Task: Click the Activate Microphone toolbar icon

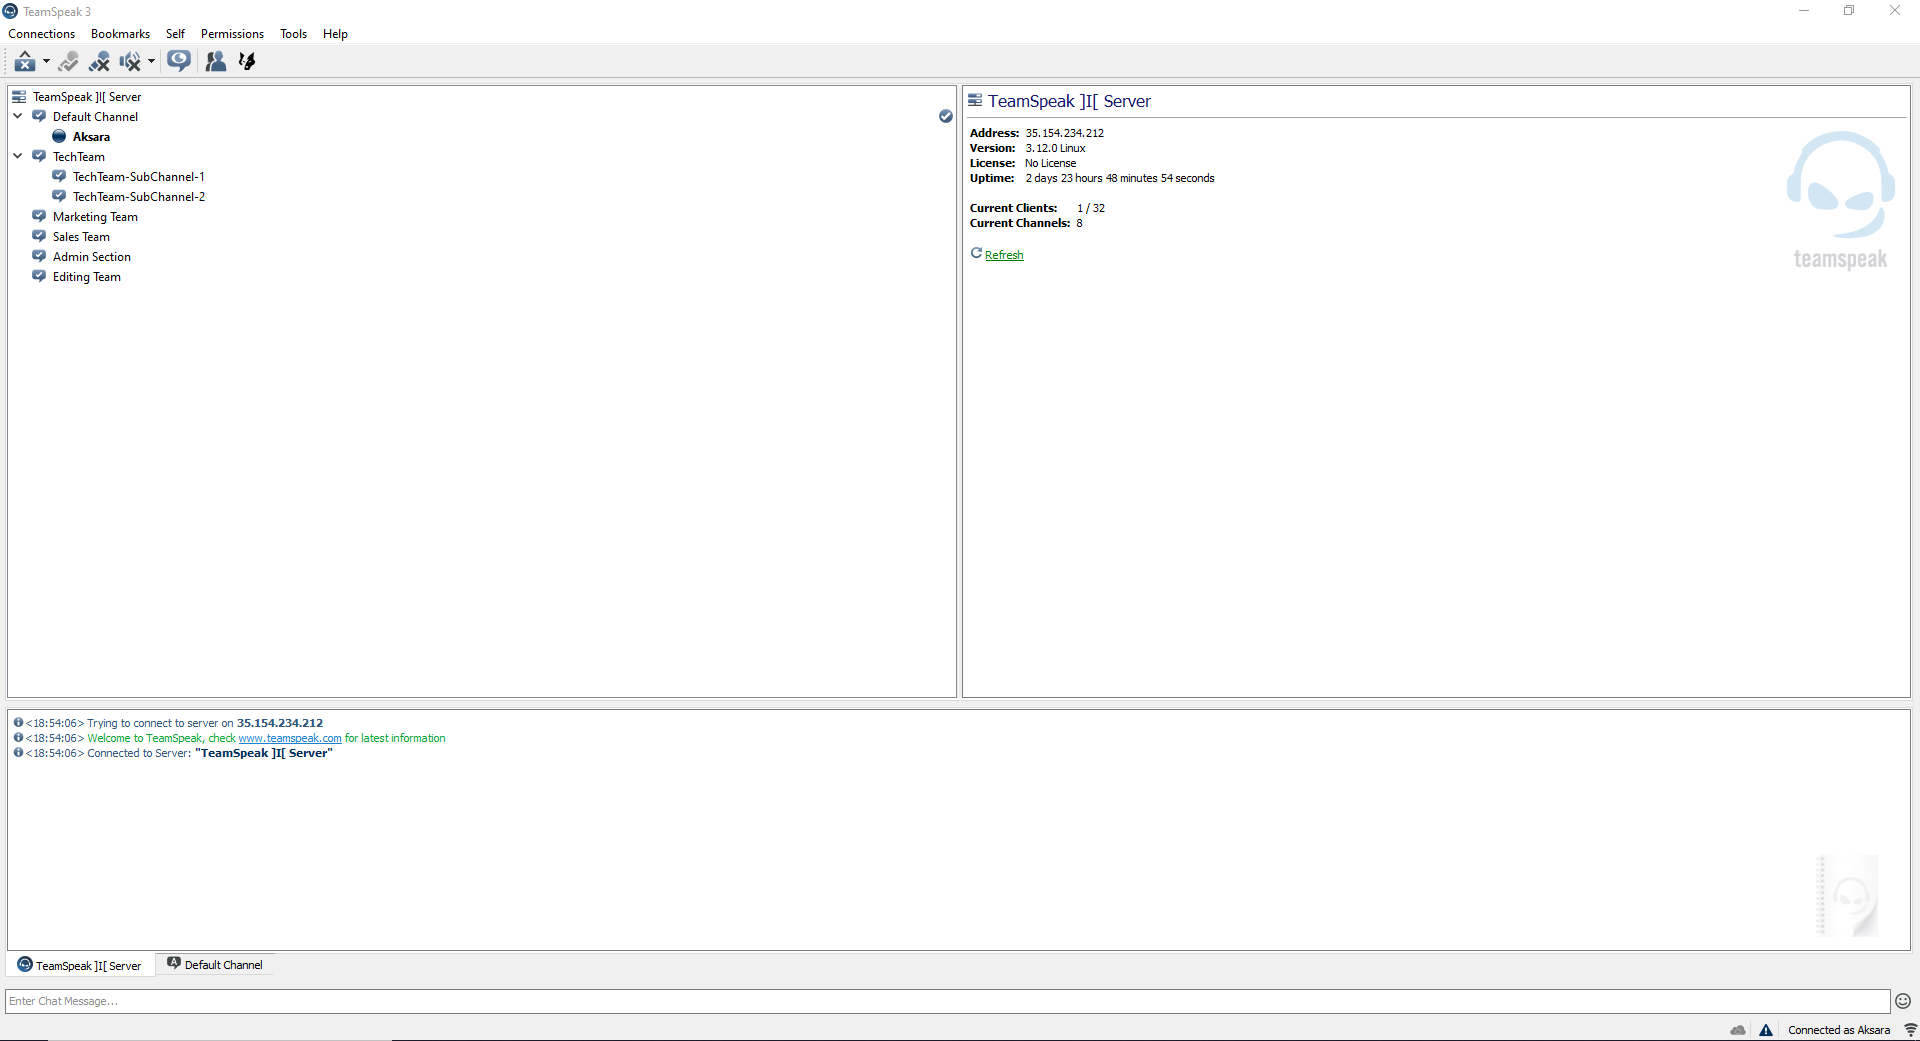Action: [x=68, y=62]
